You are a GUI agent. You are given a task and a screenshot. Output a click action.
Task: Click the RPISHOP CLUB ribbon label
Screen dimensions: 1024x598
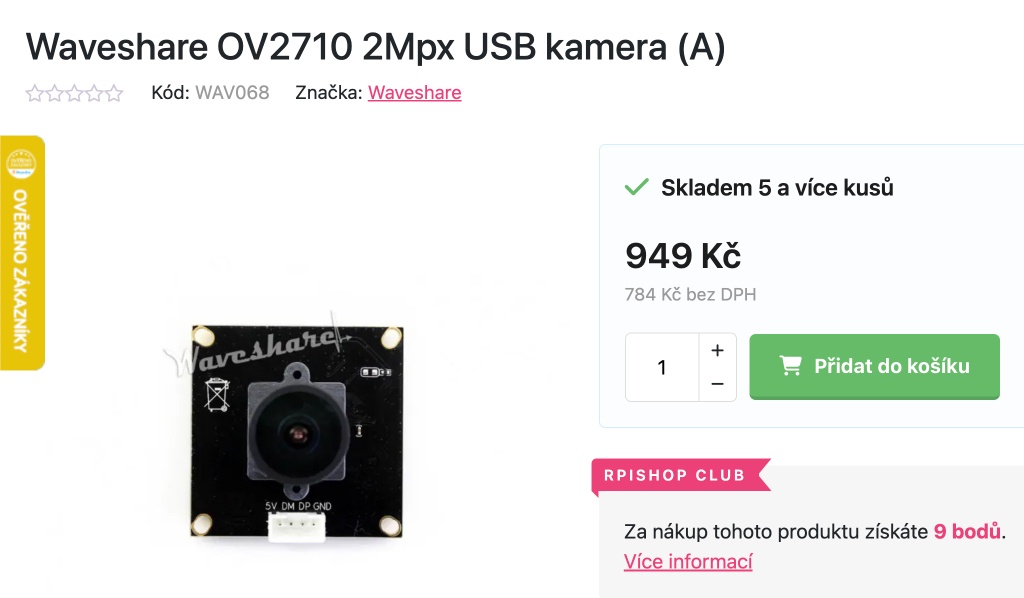[x=675, y=475]
